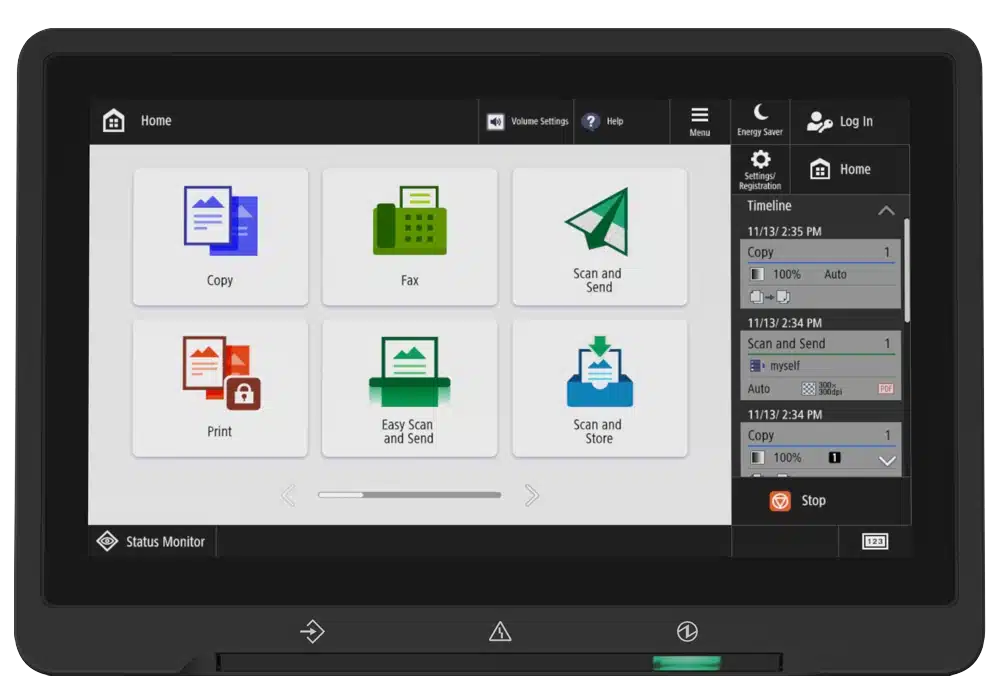Open Volume Settings
Screen dimensions: 1000x700
tap(527, 121)
